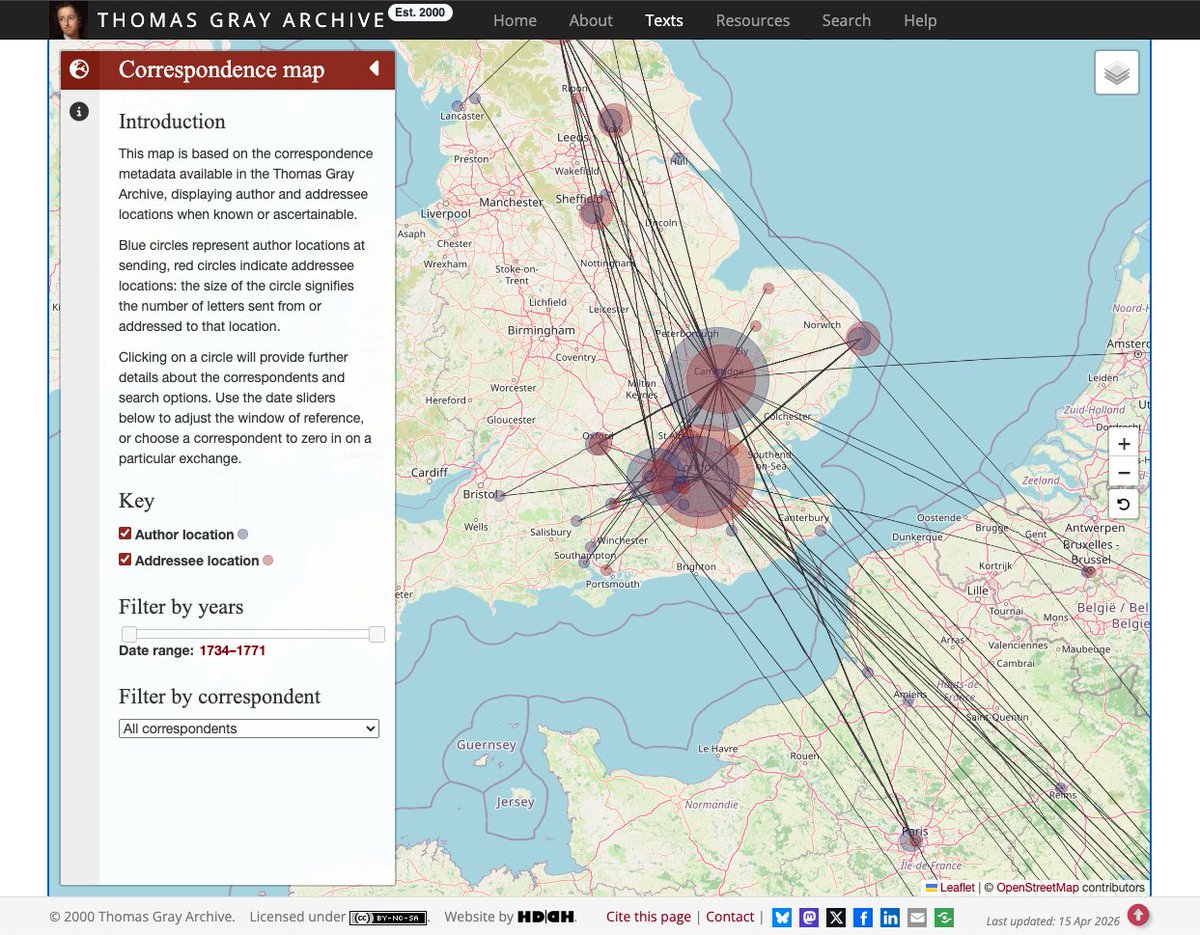Image resolution: width=1200 pixels, height=935 pixels.
Task: Open the Search menu
Action: [x=846, y=20]
